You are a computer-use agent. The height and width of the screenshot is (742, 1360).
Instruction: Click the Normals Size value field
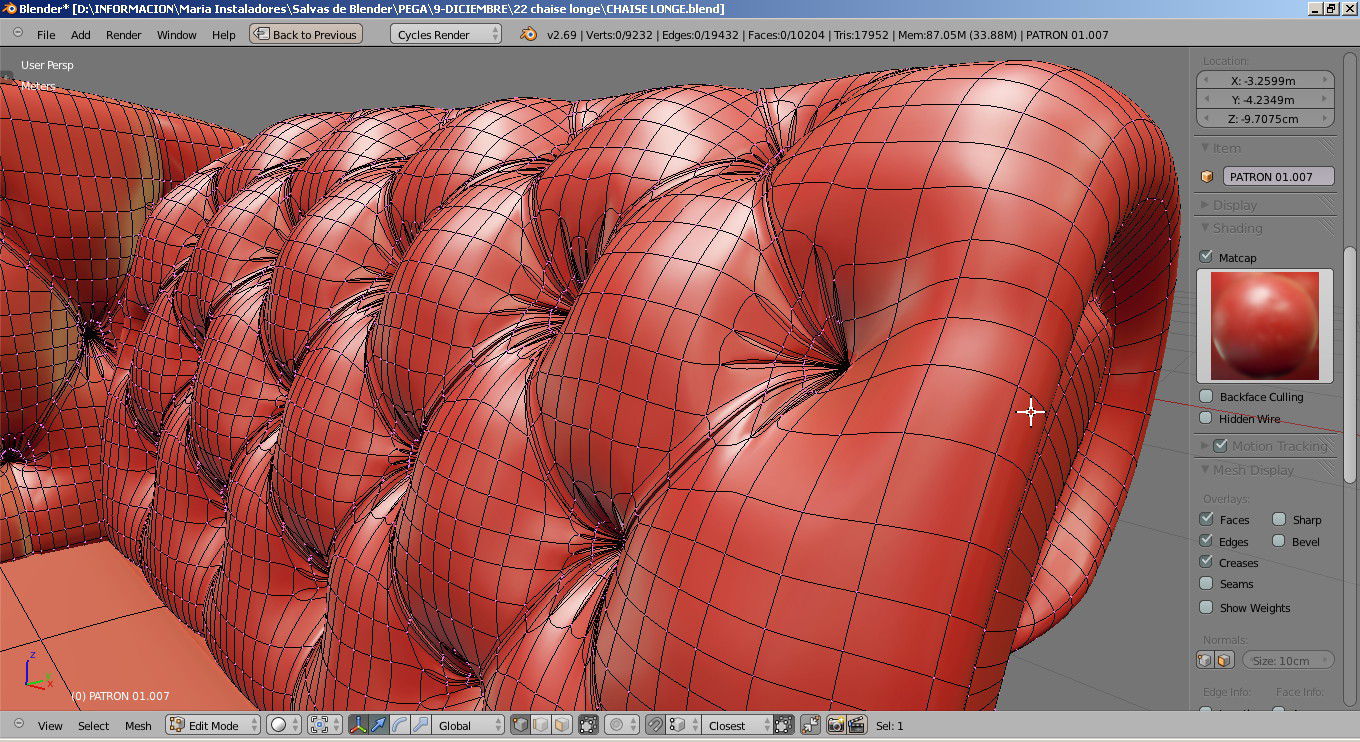[1288, 660]
